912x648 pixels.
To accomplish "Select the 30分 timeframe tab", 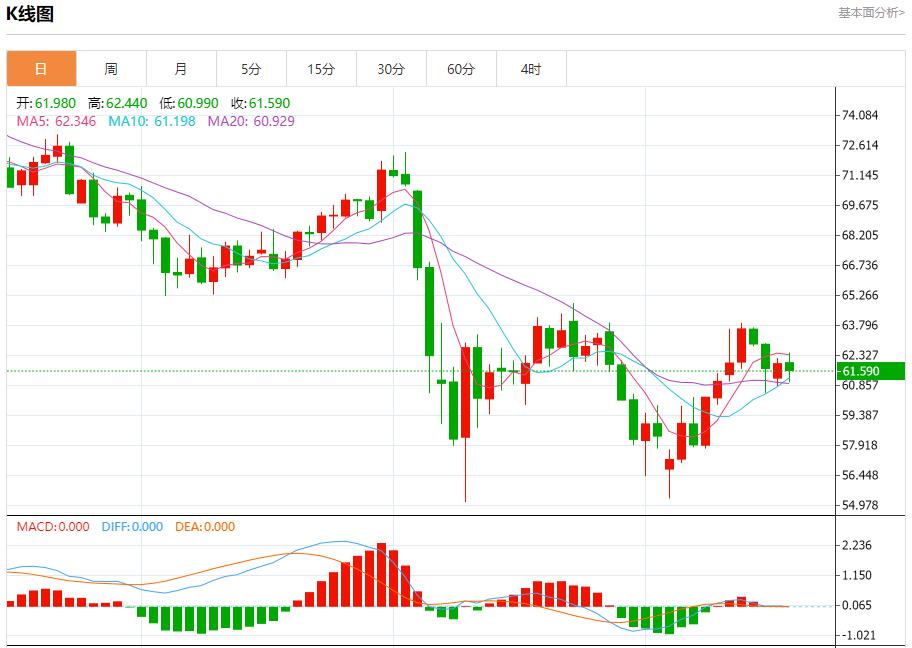I will click(391, 69).
